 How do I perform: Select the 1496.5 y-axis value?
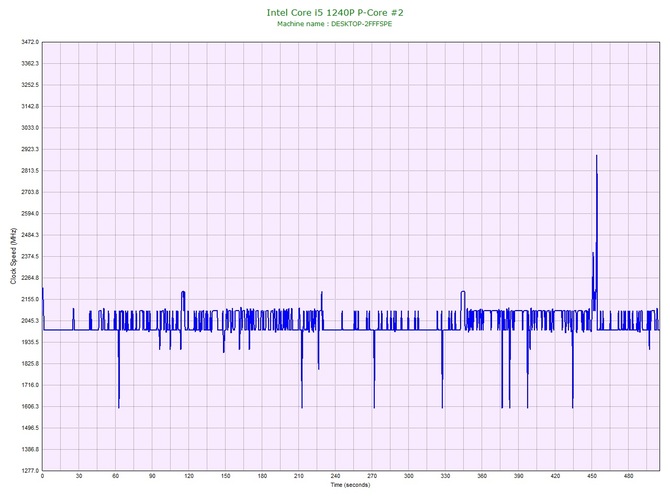pos(30,428)
